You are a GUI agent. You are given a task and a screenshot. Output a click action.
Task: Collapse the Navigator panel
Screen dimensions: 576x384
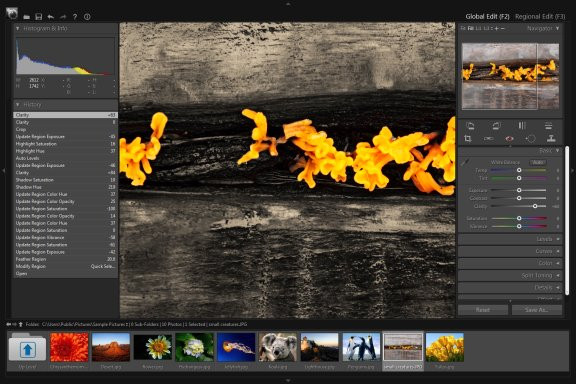[x=558, y=28]
